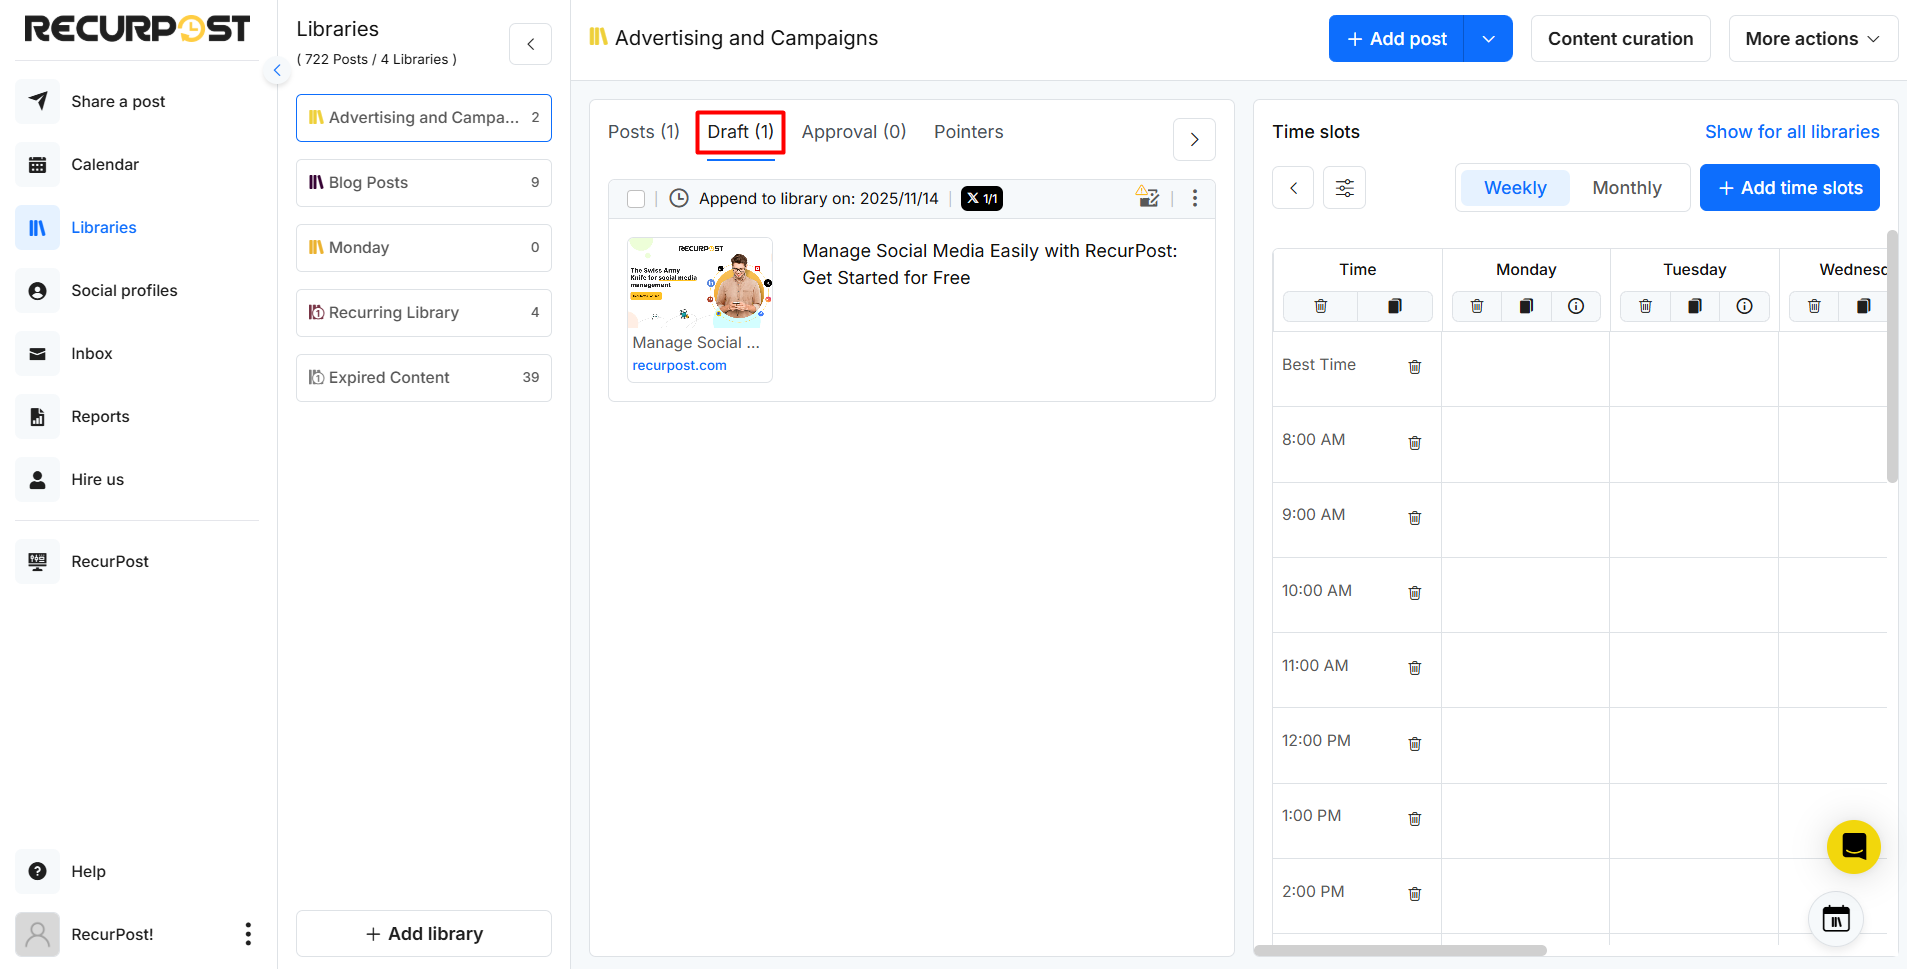The height and width of the screenshot is (969, 1907).
Task: Click the time slots vertical scrollbar
Action: [x=1892, y=356]
